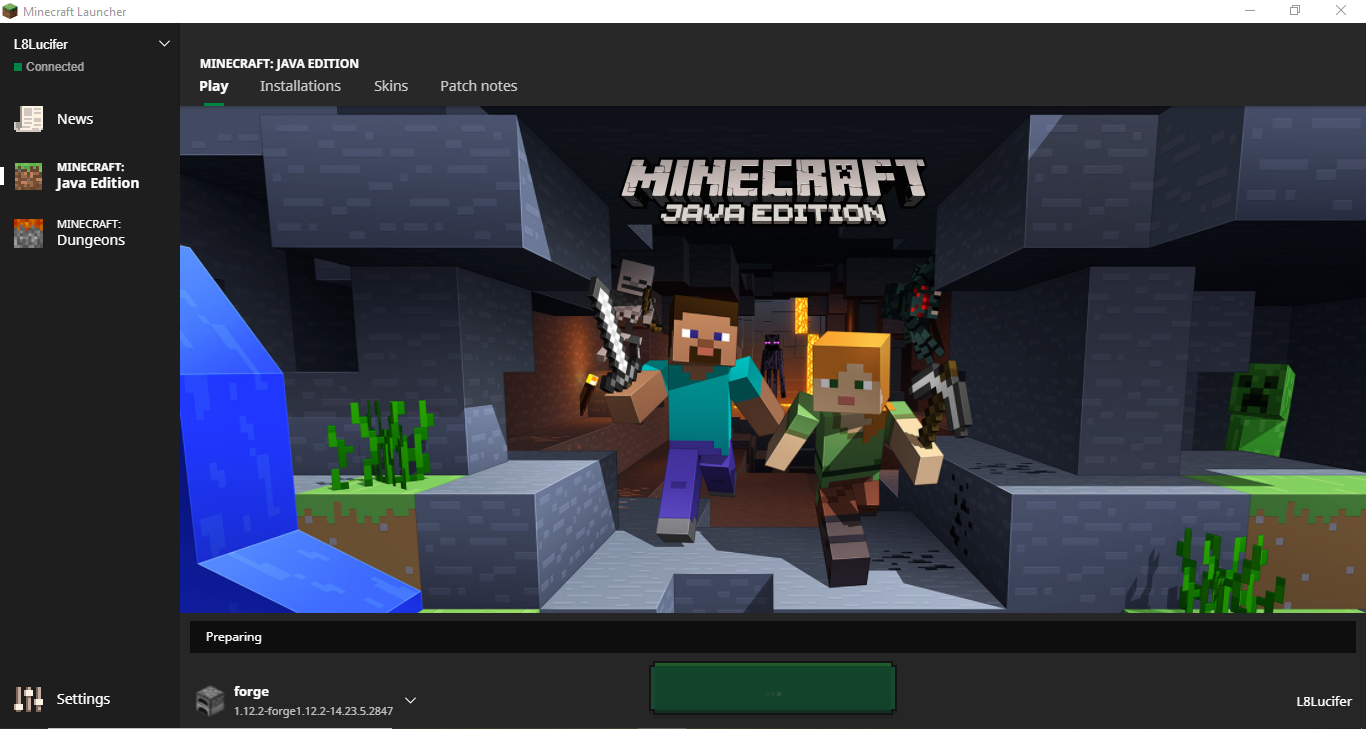1366x729 pixels.
Task: Click the Connected status text
Action: (55, 67)
